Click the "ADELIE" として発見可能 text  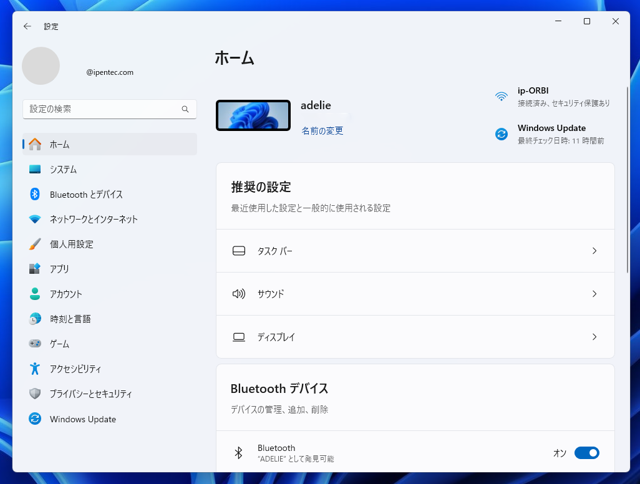(x=296, y=459)
